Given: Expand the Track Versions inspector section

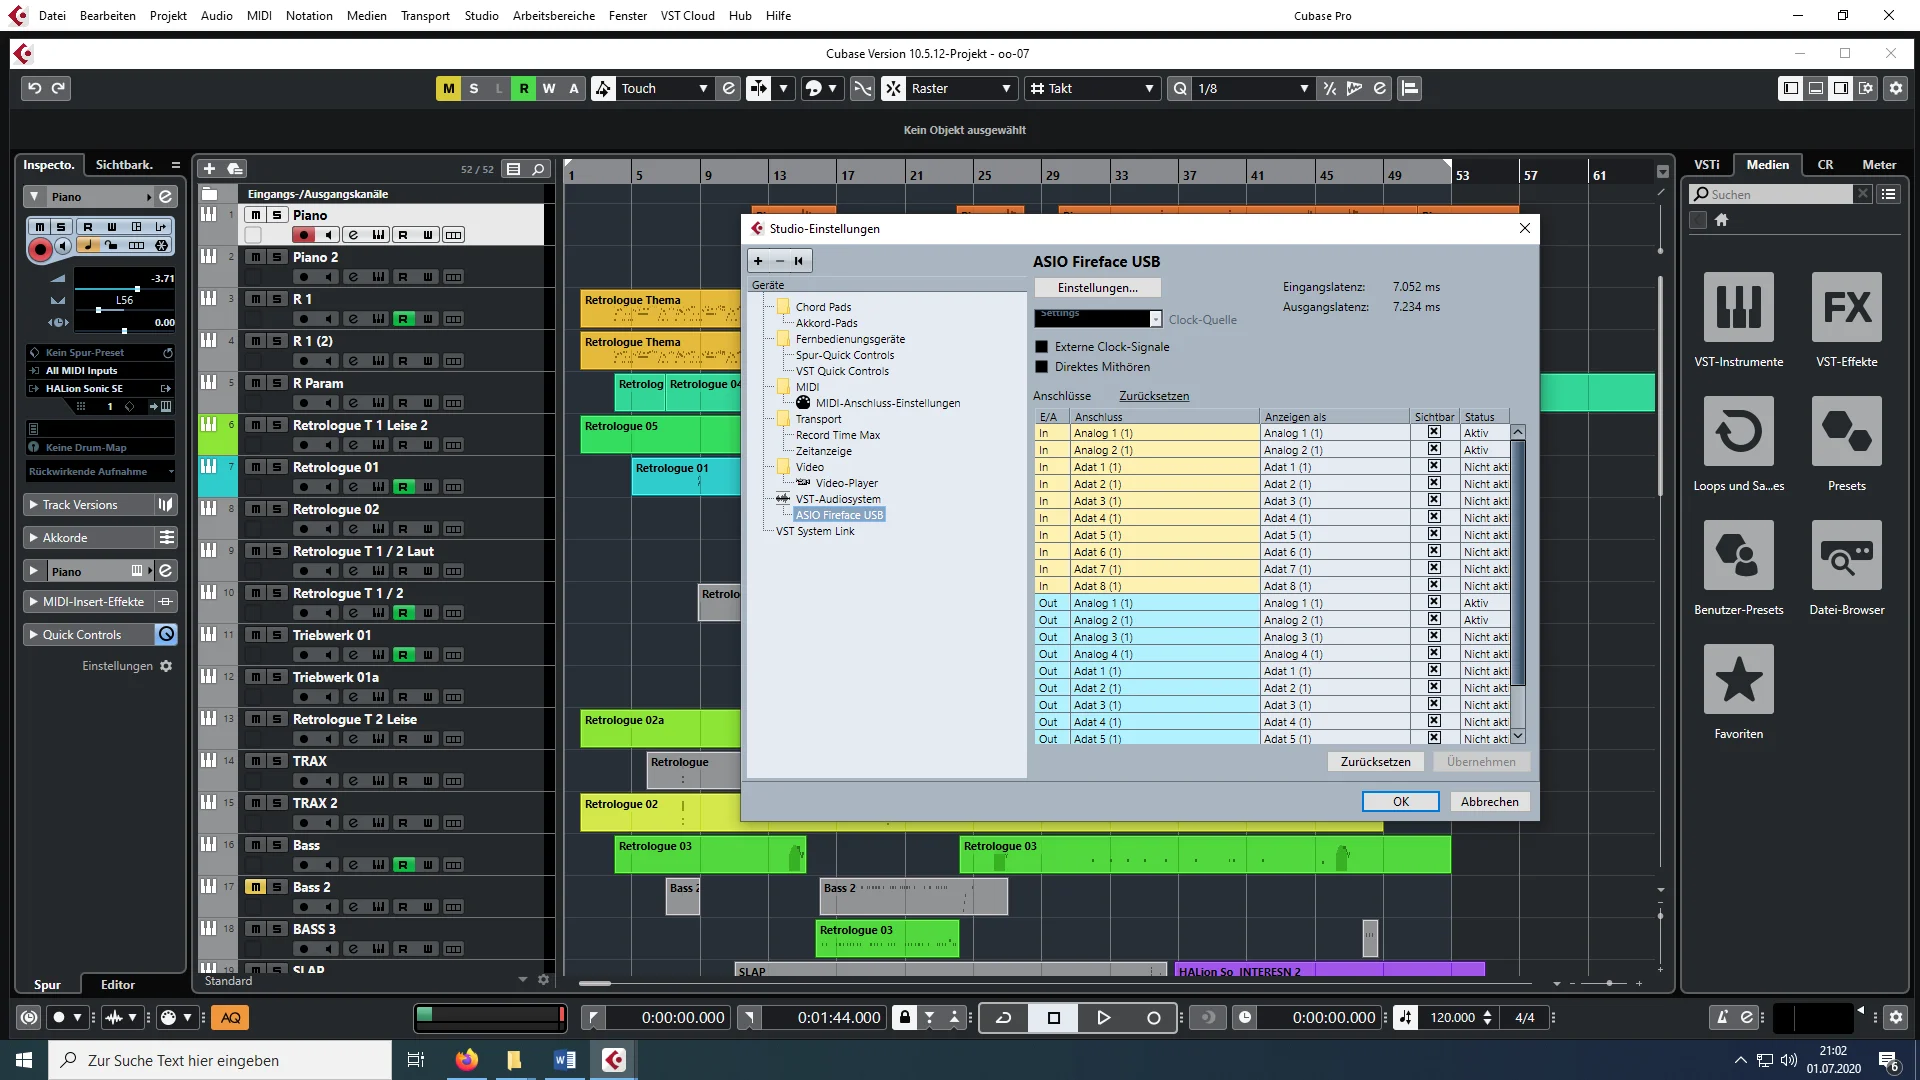Looking at the screenshot, I should point(34,505).
